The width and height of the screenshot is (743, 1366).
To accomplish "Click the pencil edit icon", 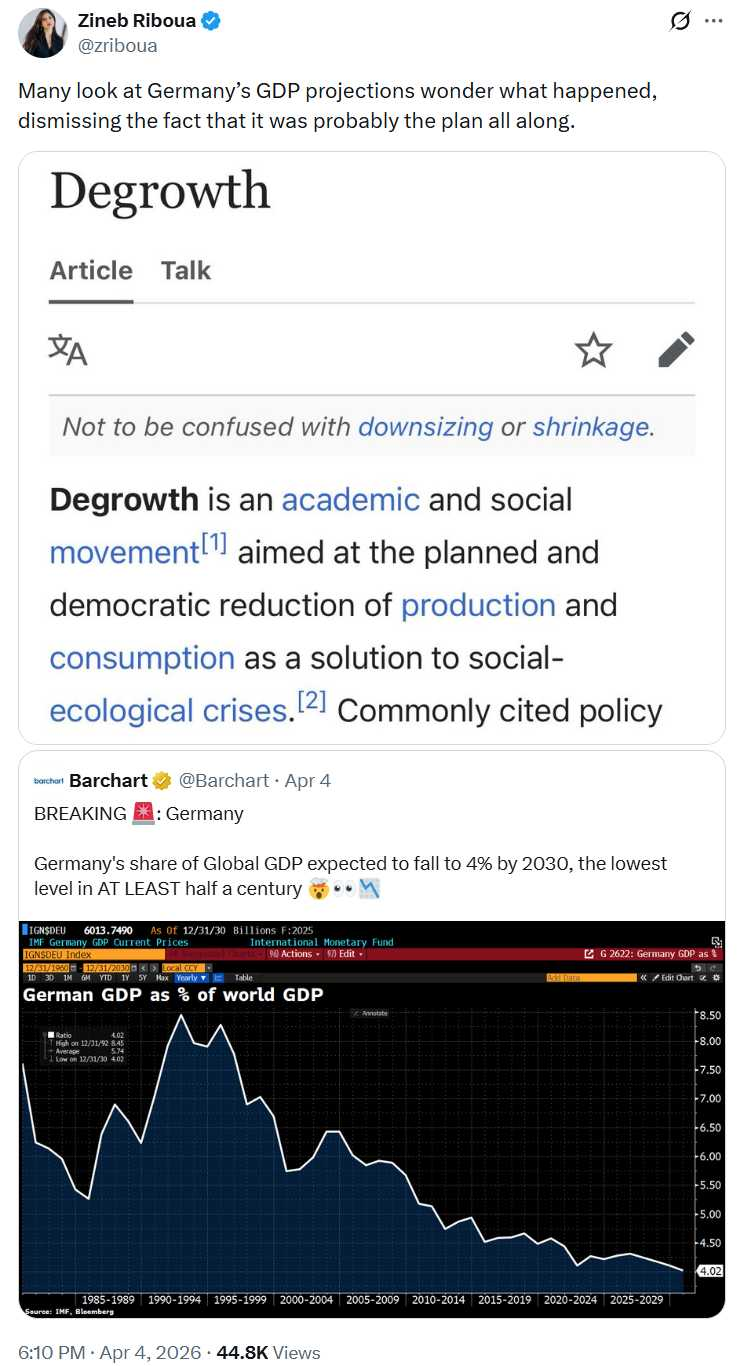I will click(x=676, y=350).
